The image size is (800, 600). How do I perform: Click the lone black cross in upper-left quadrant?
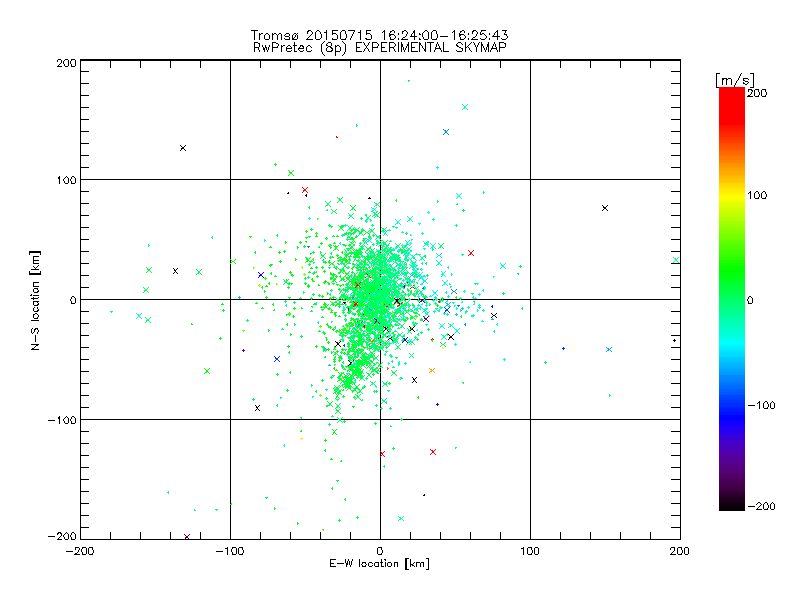click(x=183, y=148)
